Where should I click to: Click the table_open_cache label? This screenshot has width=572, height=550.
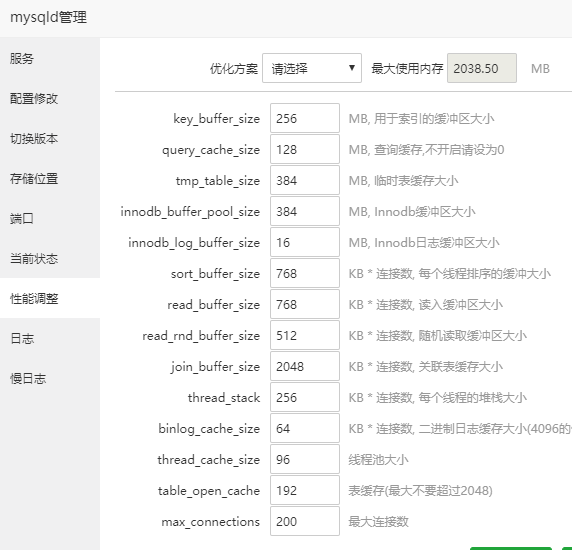(x=209, y=491)
